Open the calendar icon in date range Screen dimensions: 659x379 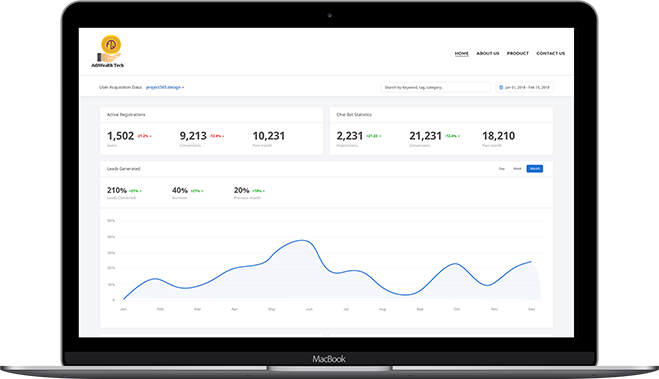(x=501, y=87)
